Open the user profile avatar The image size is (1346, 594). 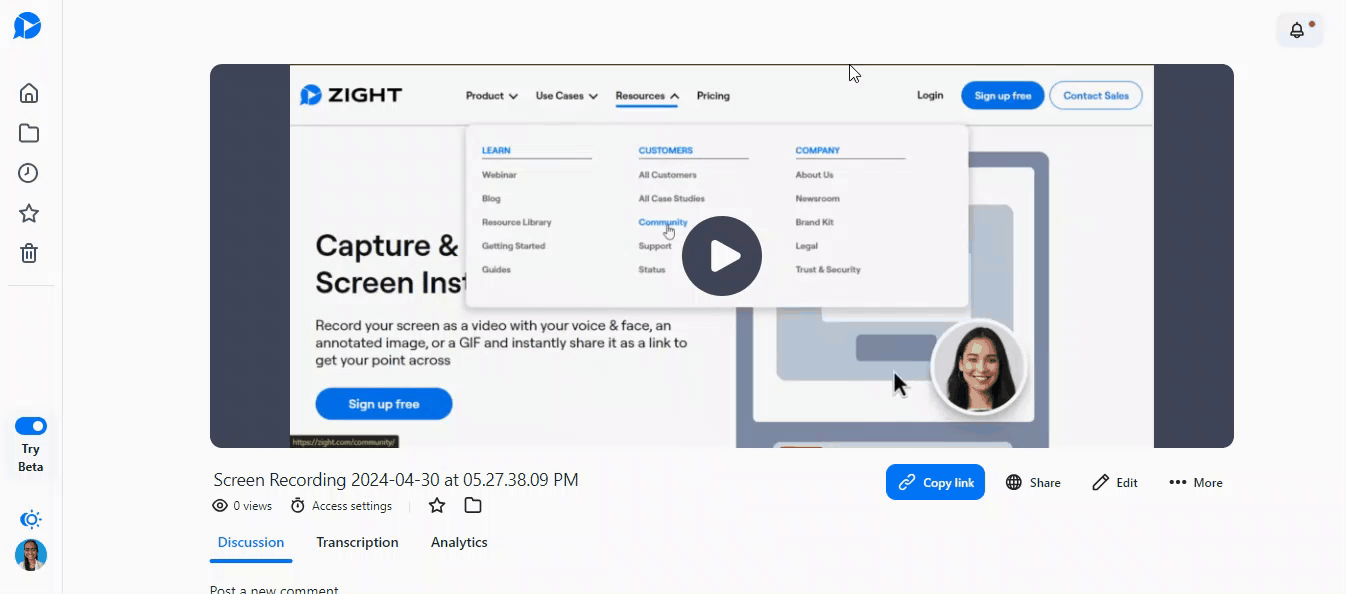(31, 555)
